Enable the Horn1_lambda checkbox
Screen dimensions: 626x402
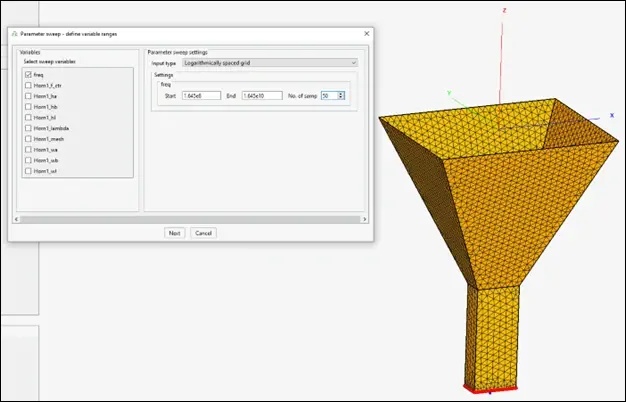[x=29, y=128]
